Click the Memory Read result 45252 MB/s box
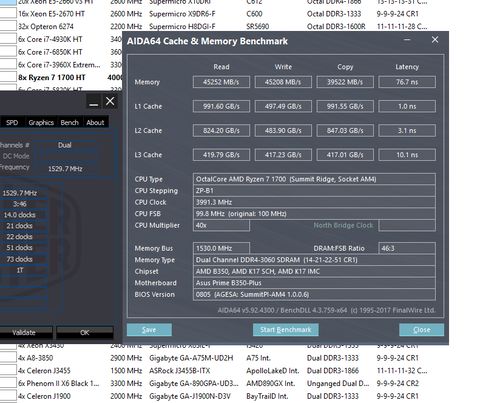Screen dimensions: 480x403 coord(221,82)
